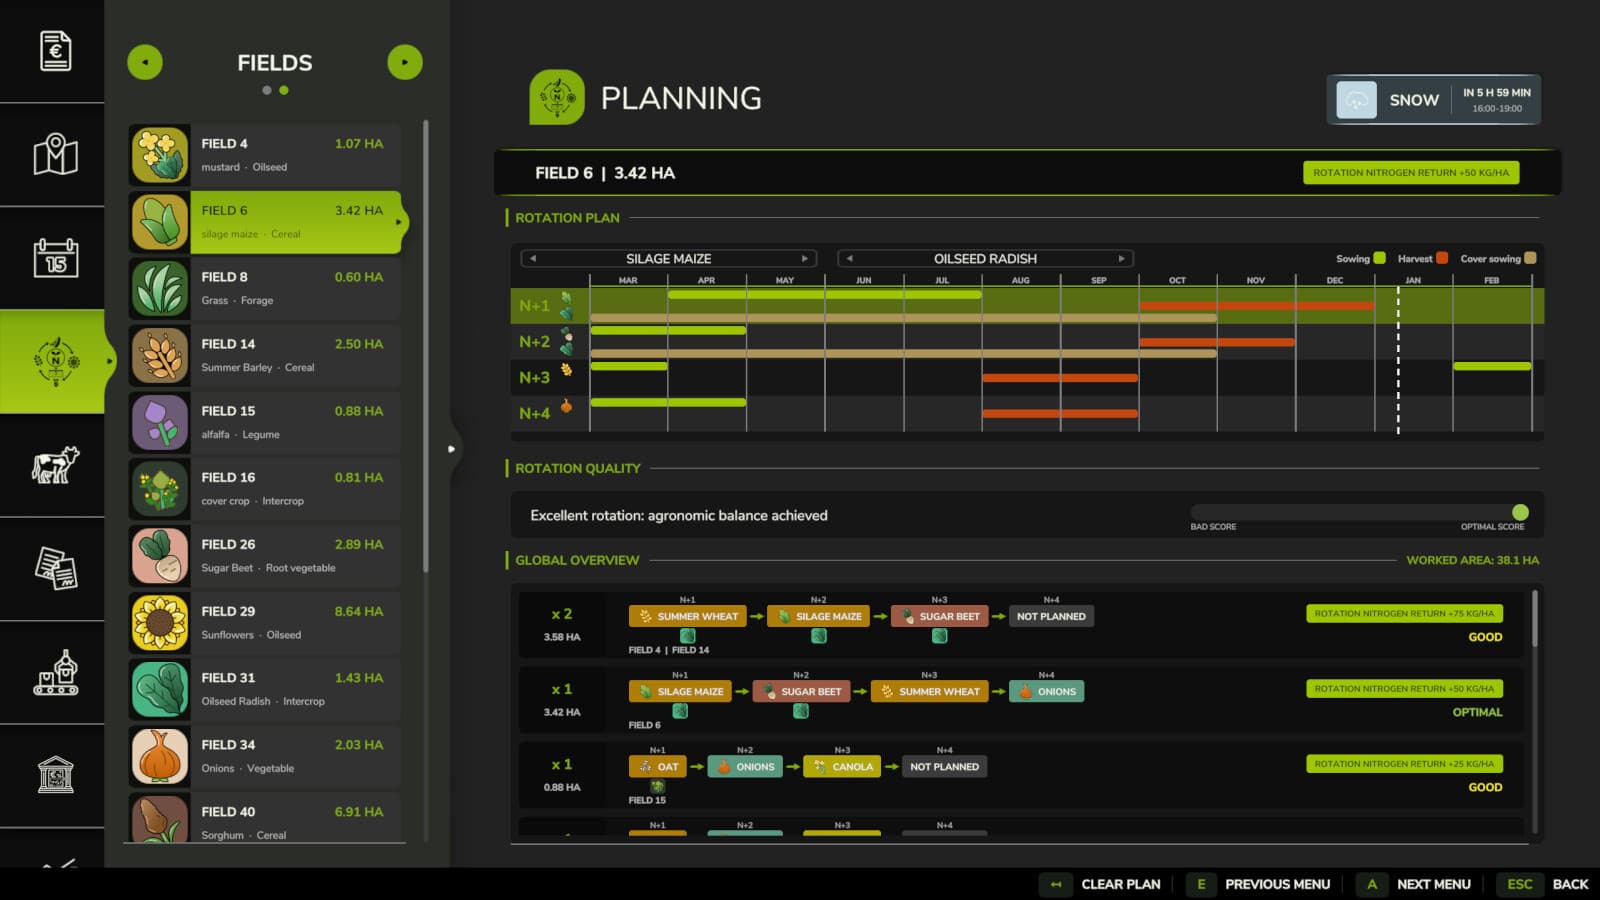Switch Silage Maize crop to previous option

[533, 258]
